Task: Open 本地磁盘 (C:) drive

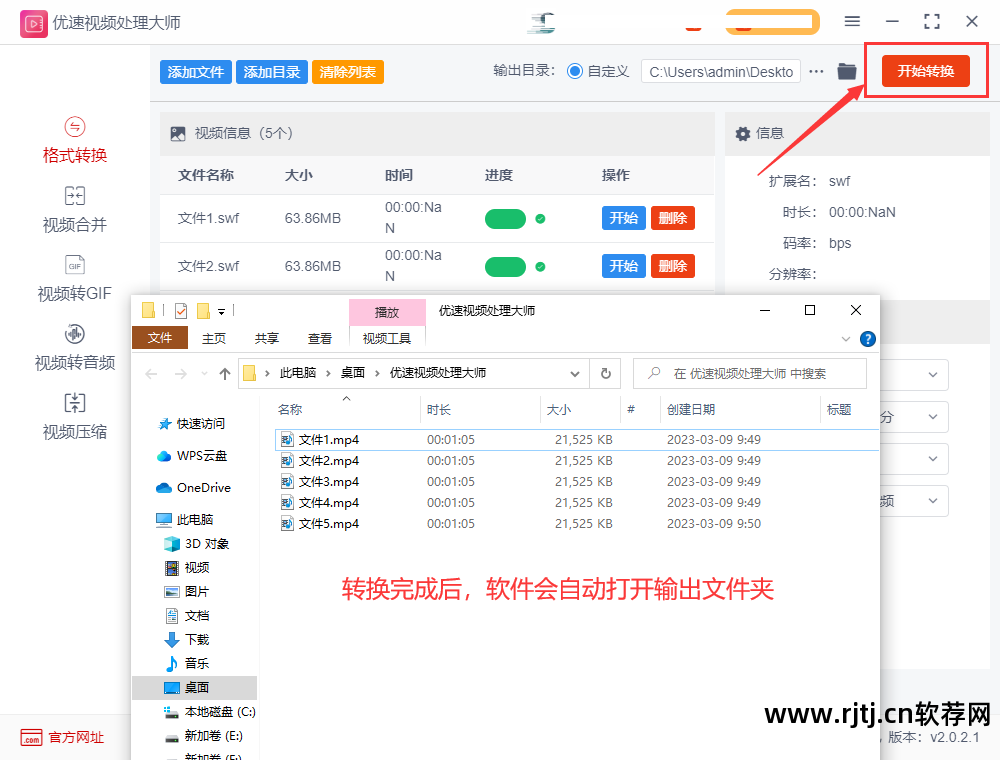Action: 210,712
